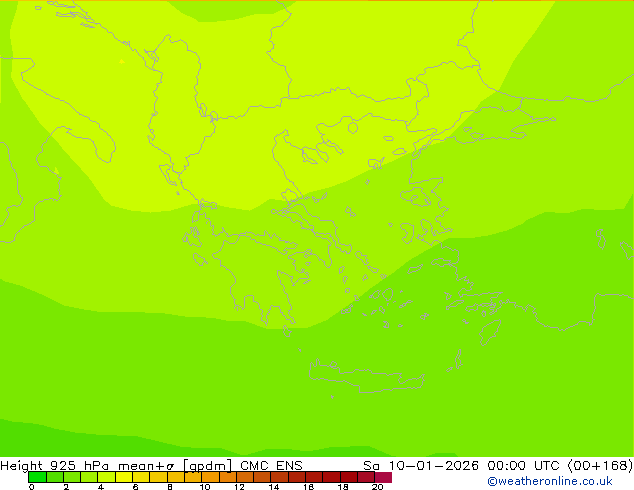Click the legend scale number 18

pyautogui.click(x=343, y=487)
